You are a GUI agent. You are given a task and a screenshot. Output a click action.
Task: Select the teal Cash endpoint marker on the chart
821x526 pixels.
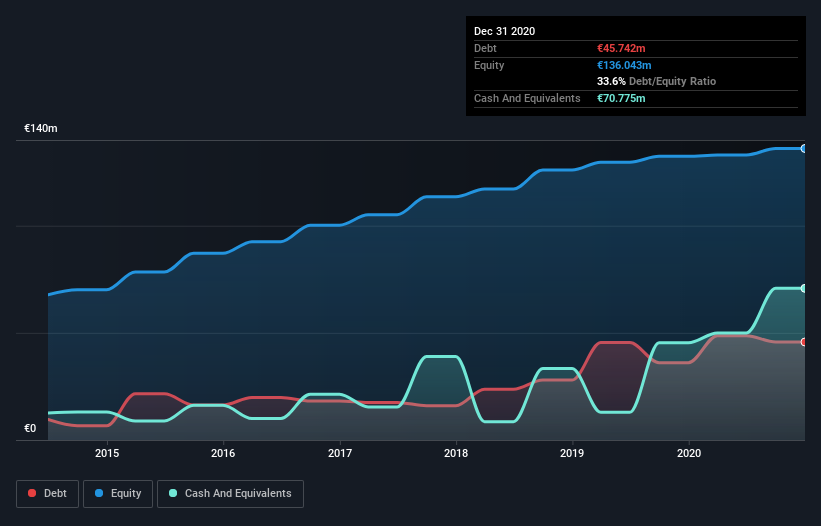803,288
